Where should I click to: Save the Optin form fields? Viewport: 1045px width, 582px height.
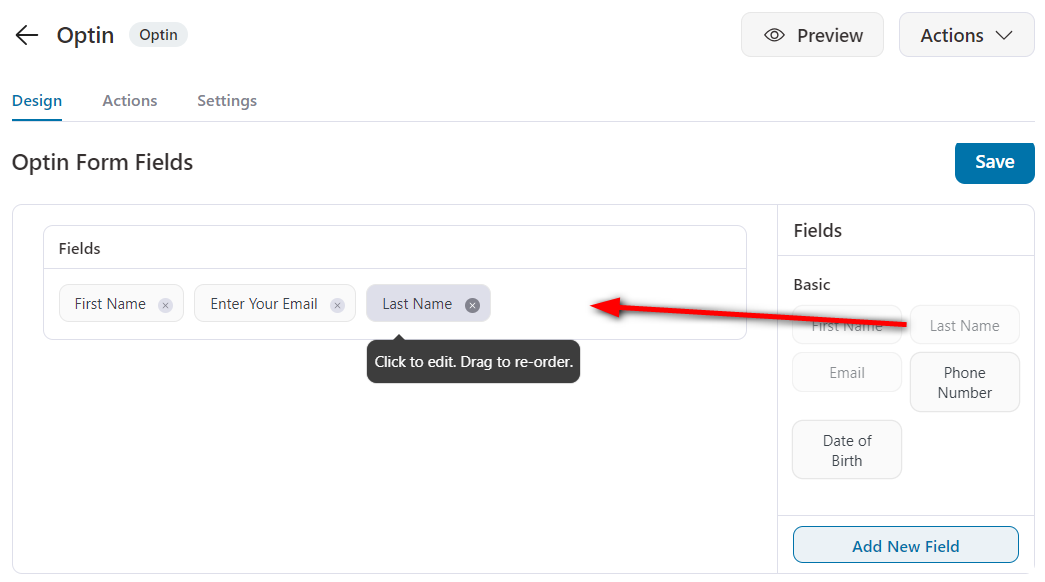(994, 162)
